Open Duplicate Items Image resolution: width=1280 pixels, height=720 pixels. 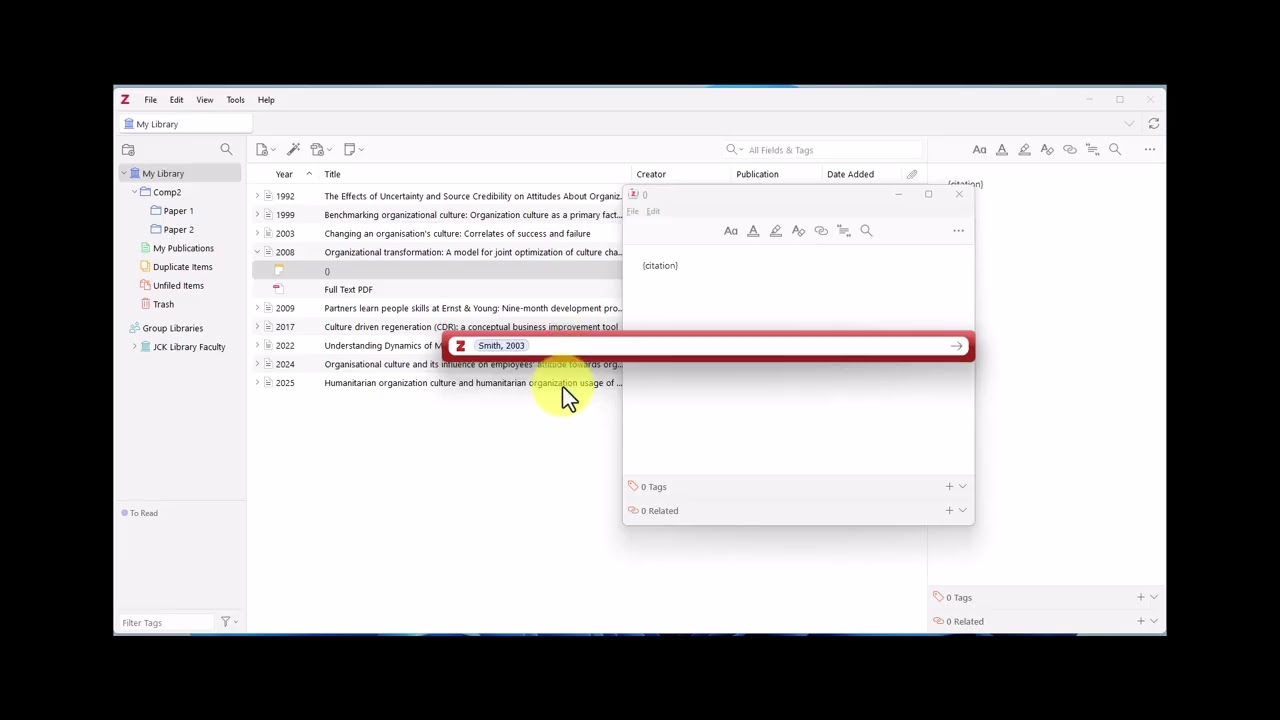pyautogui.click(x=182, y=267)
